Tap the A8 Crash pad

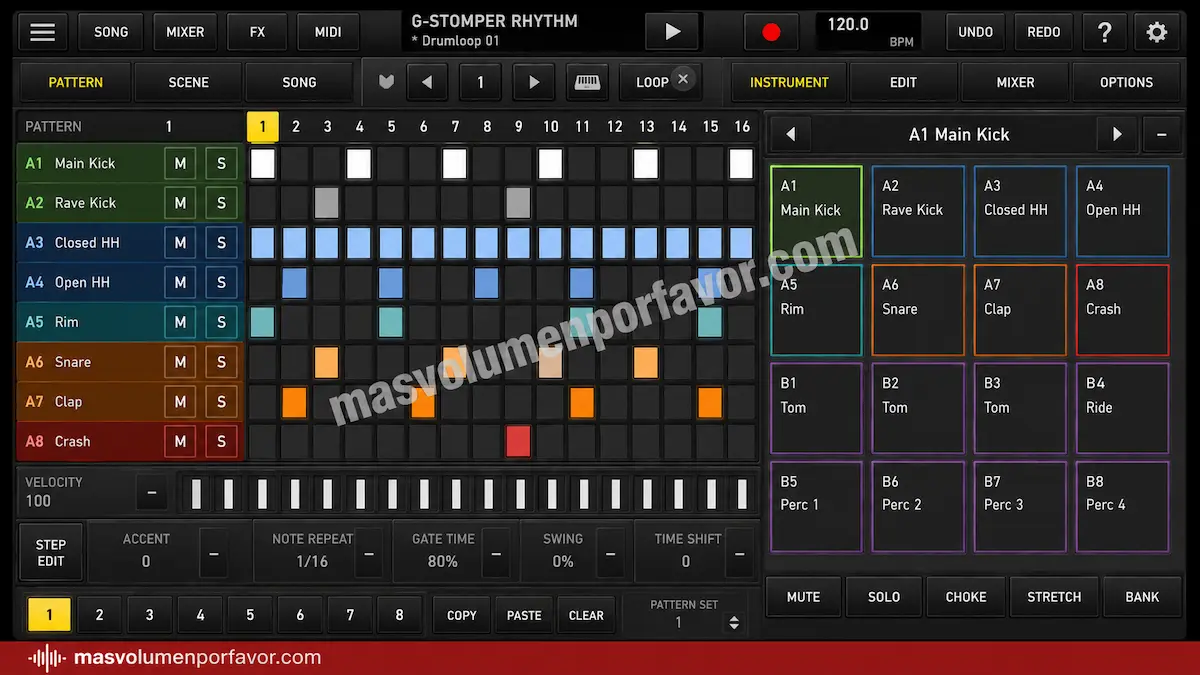(x=1122, y=310)
